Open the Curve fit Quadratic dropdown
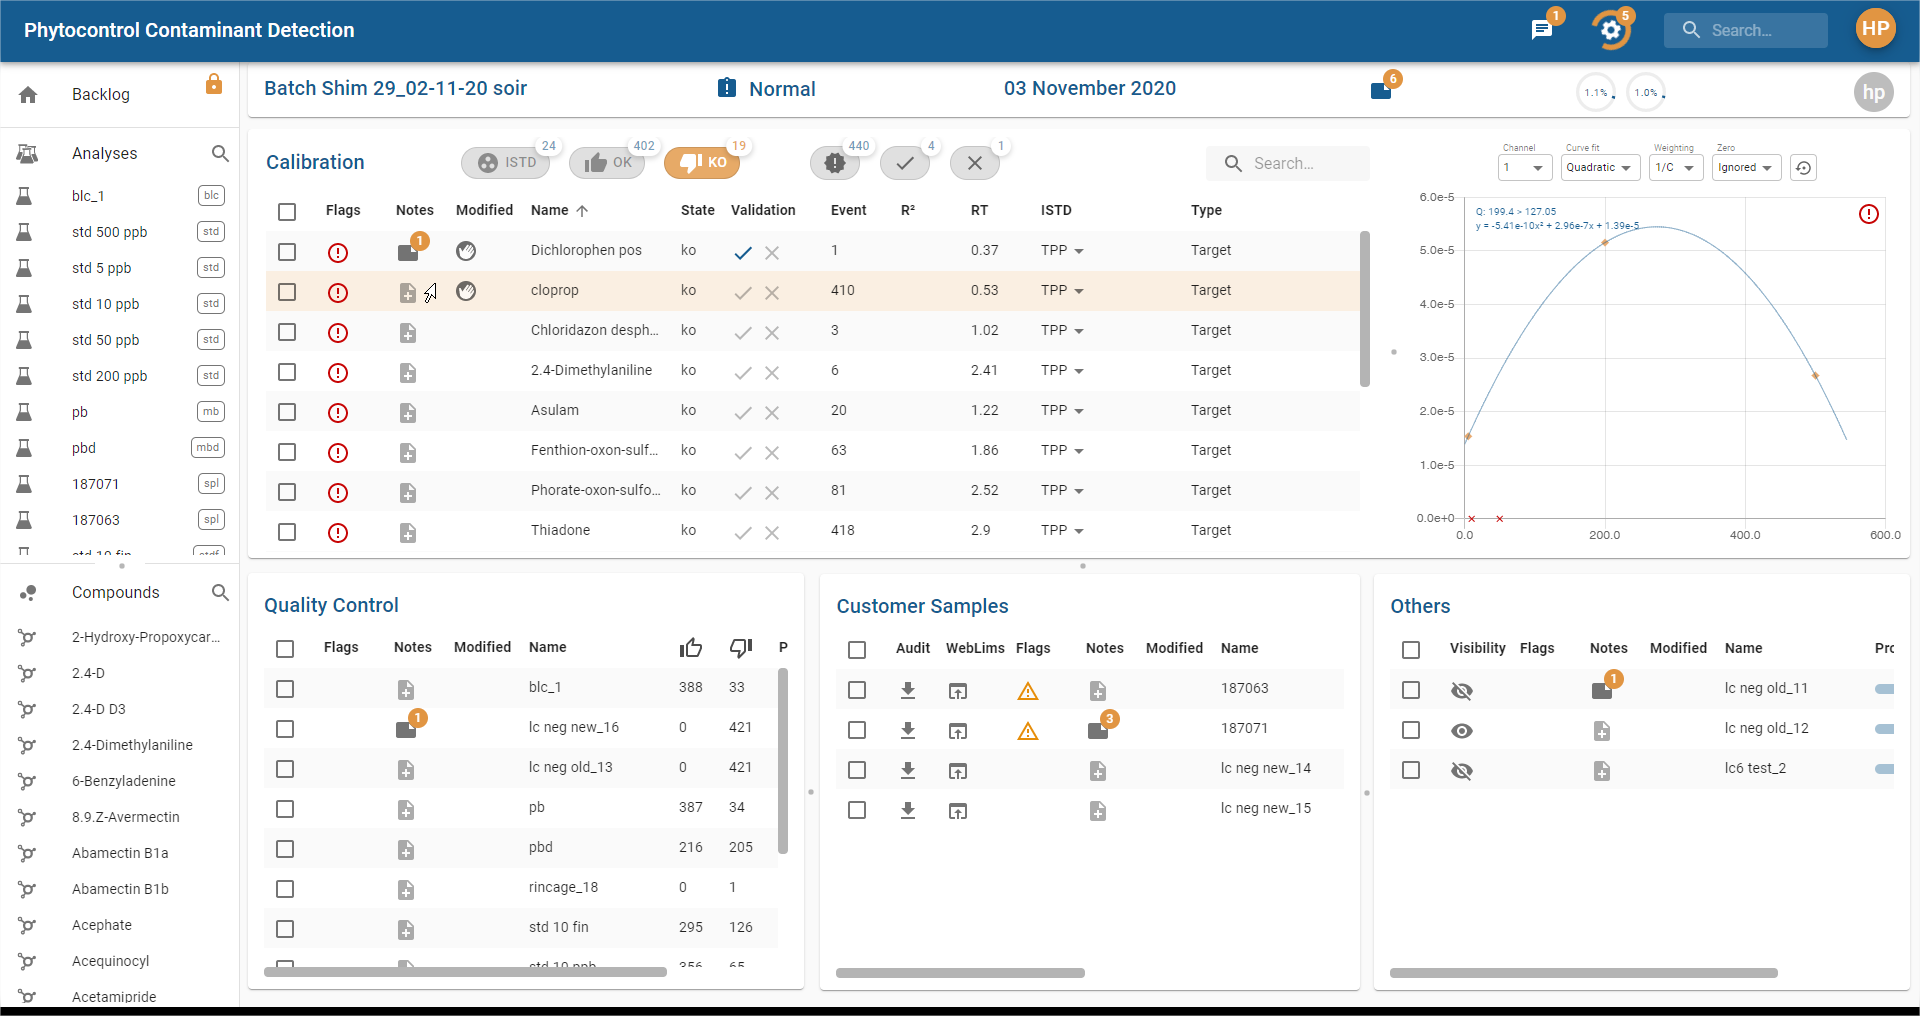The height and width of the screenshot is (1016, 1920). [x=1599, y=168]
